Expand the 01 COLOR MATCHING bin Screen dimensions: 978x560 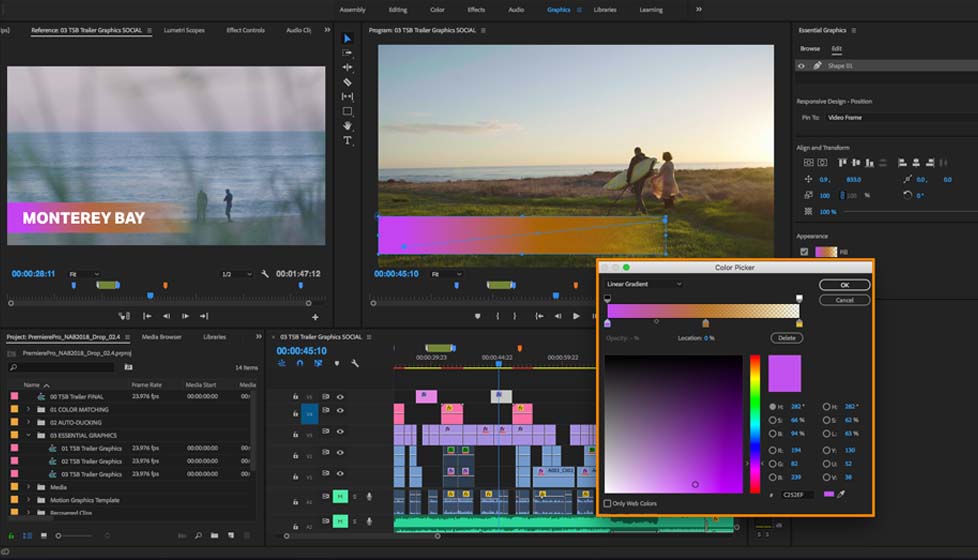28,410
